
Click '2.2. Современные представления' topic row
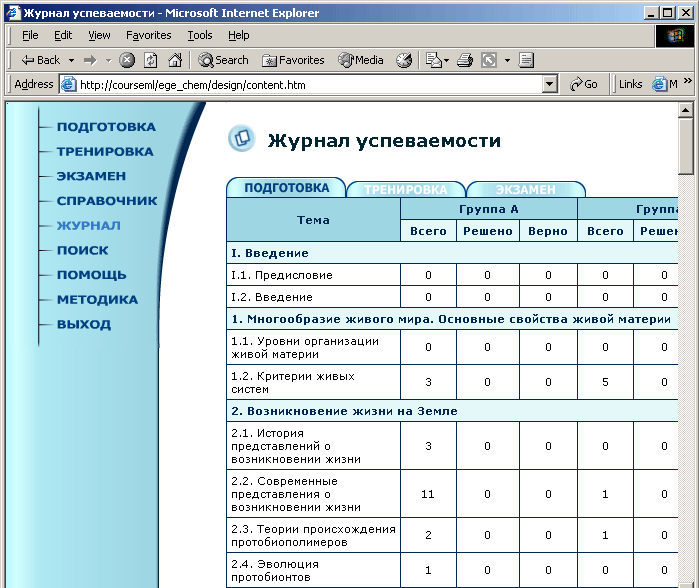pyautogui.click(x=296, y=494)
